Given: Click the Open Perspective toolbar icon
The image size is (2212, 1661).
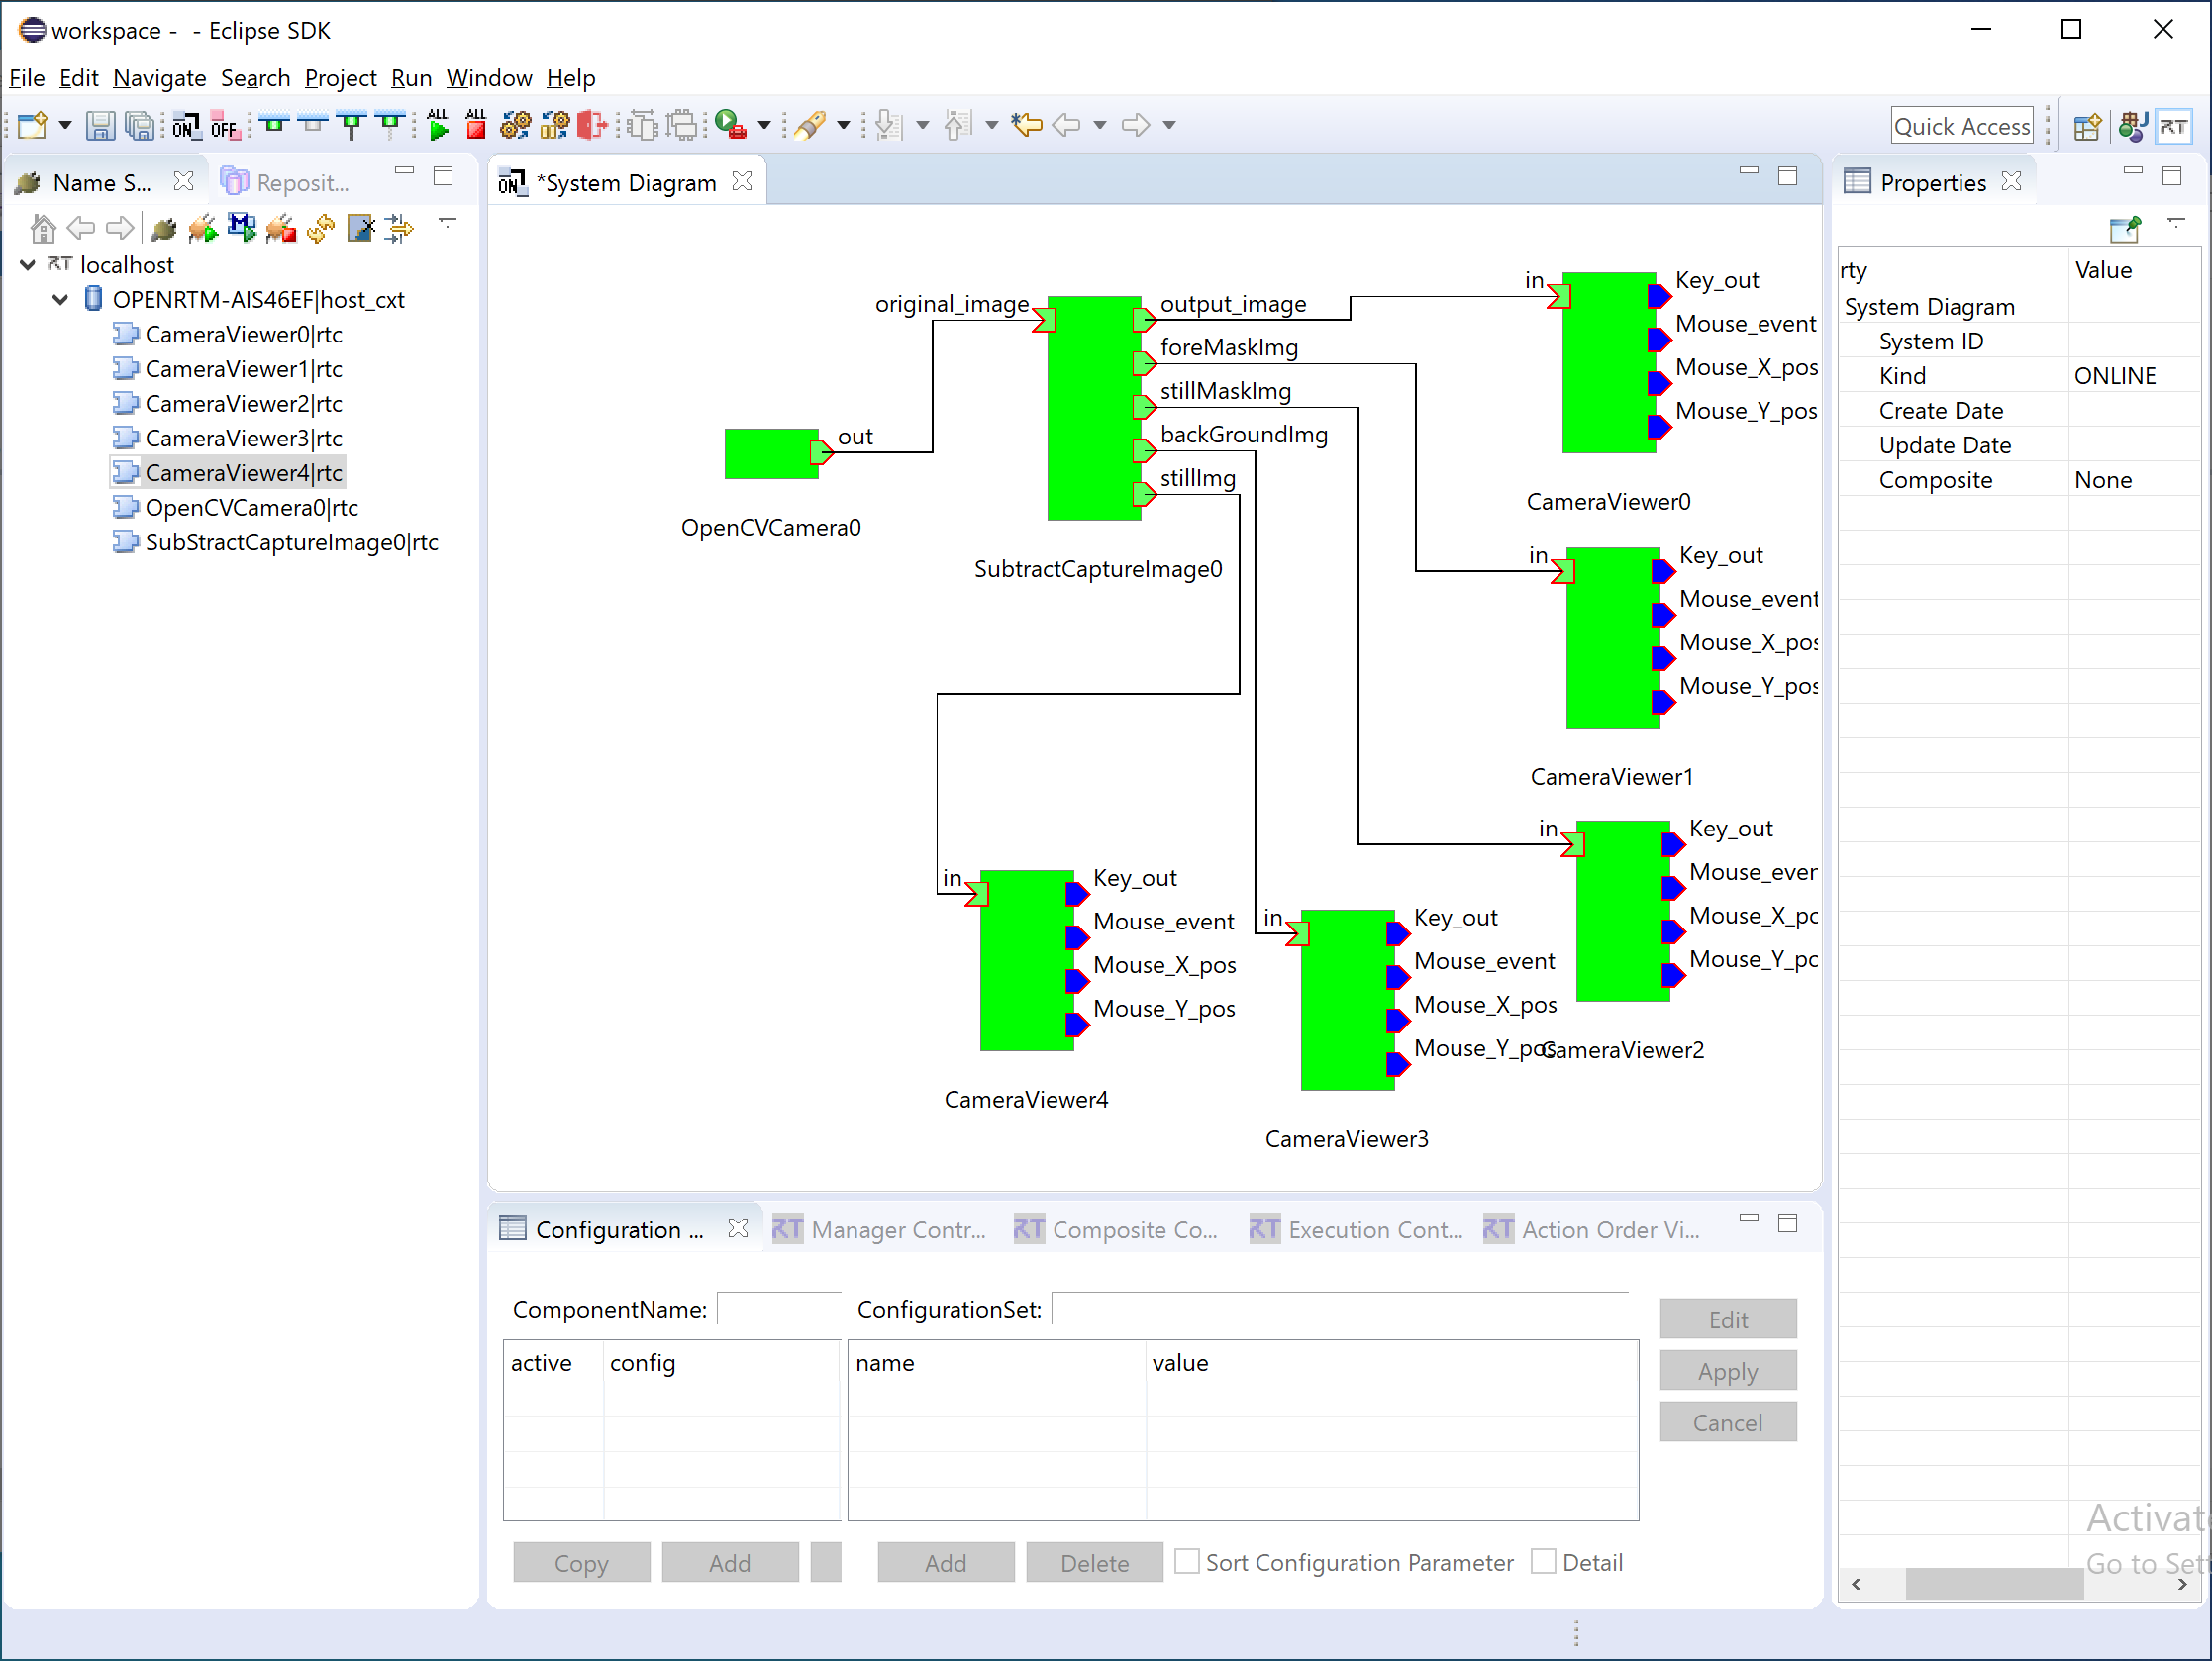Looking at the screenshot, I should (2087, 126).
